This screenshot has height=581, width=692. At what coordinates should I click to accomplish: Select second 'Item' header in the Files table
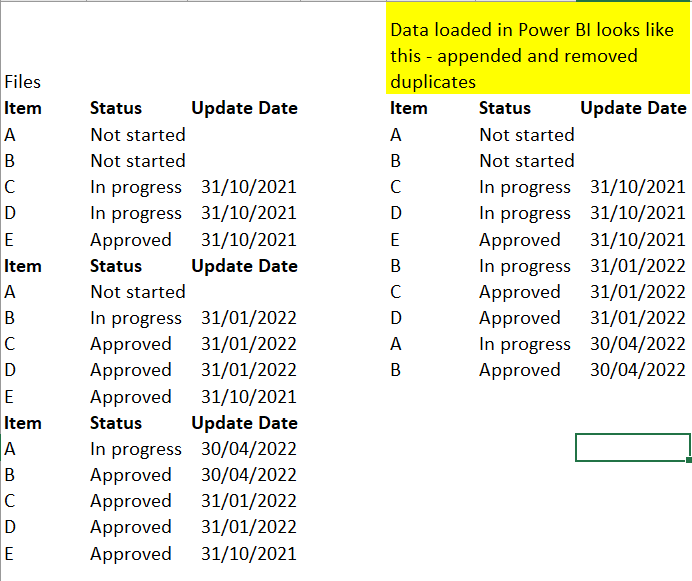click(x=23, y=266)
